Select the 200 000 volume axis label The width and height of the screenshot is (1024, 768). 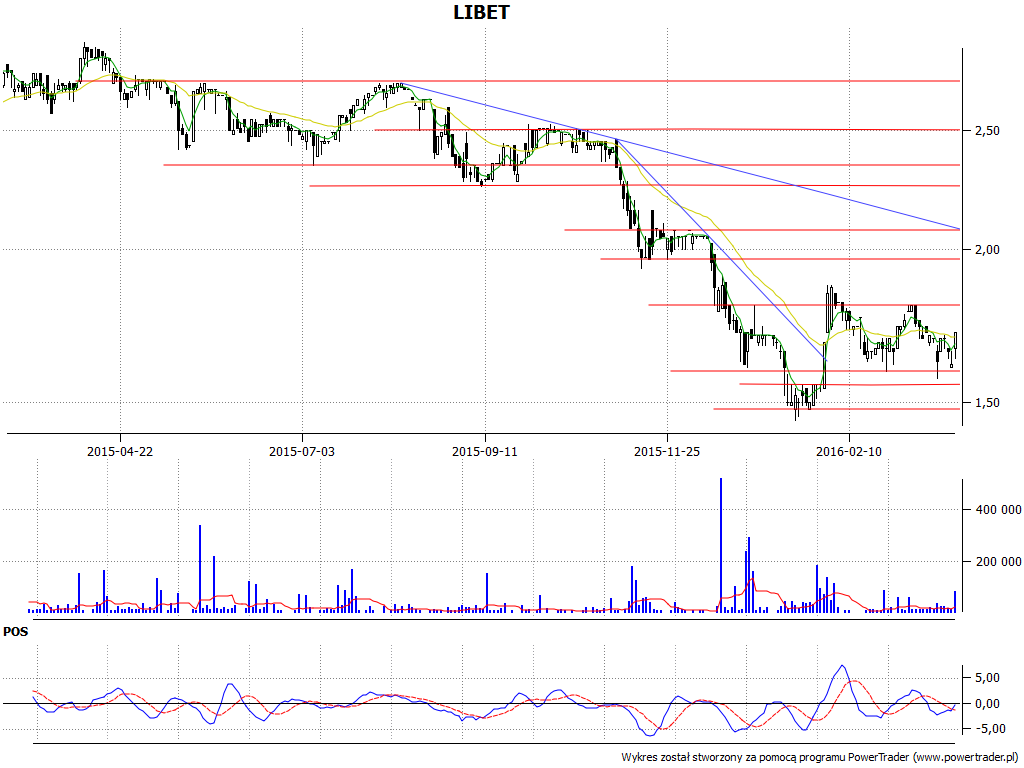pyautogui.click(x=998, y=562)
